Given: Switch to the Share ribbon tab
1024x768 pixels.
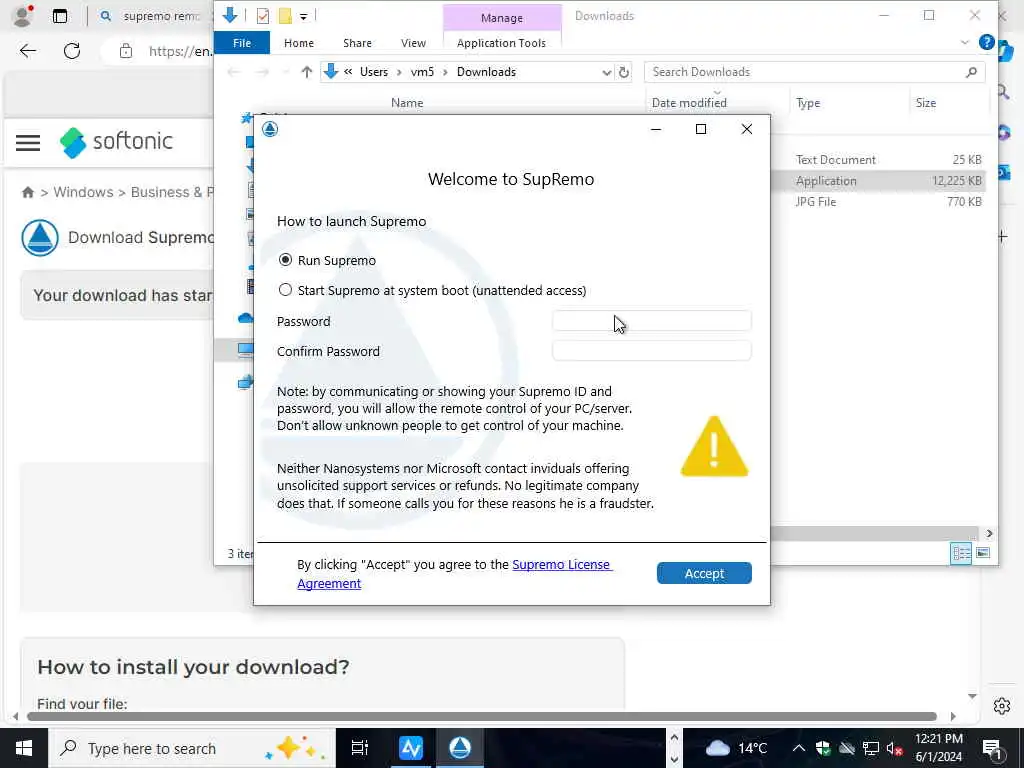Looking at the screenshot, I should (357, 42).
